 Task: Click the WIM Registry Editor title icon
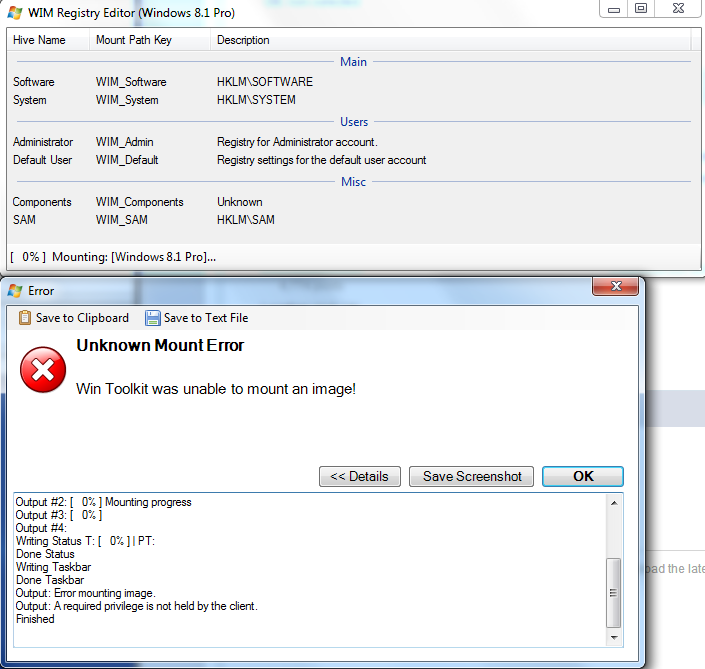coord(15,13)
